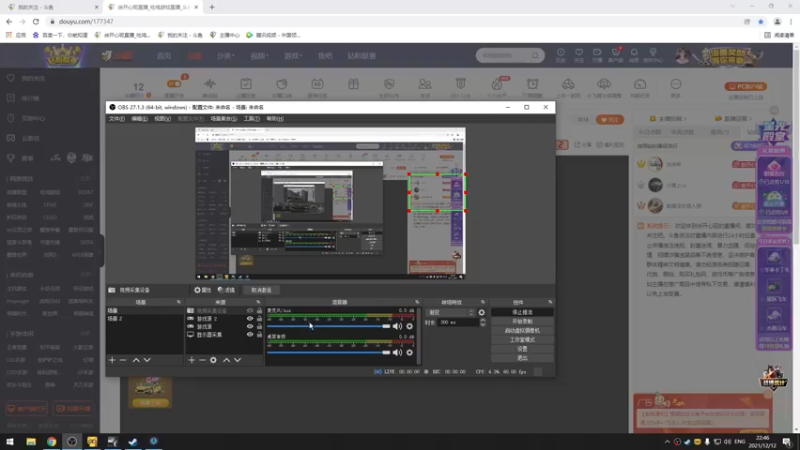Open Douyu messages bell icon
The image size is (800, 450).
tap(634, 53)
